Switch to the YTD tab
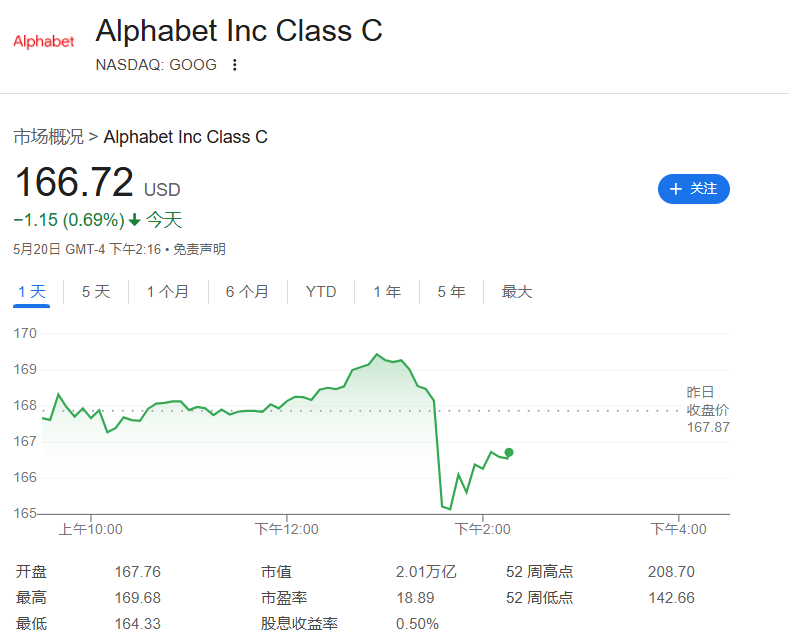This screenshot has height=638, width=789. tap(321, 292)
